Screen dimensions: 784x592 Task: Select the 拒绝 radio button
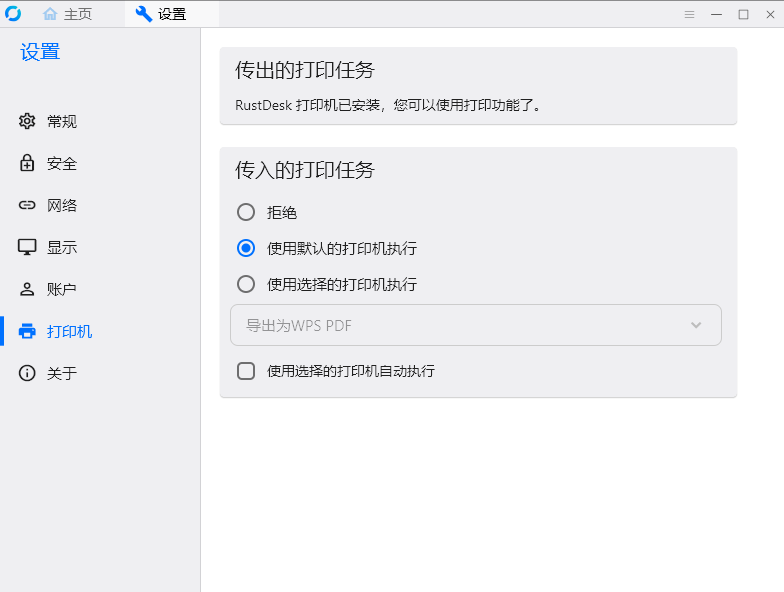coord(246,212)
